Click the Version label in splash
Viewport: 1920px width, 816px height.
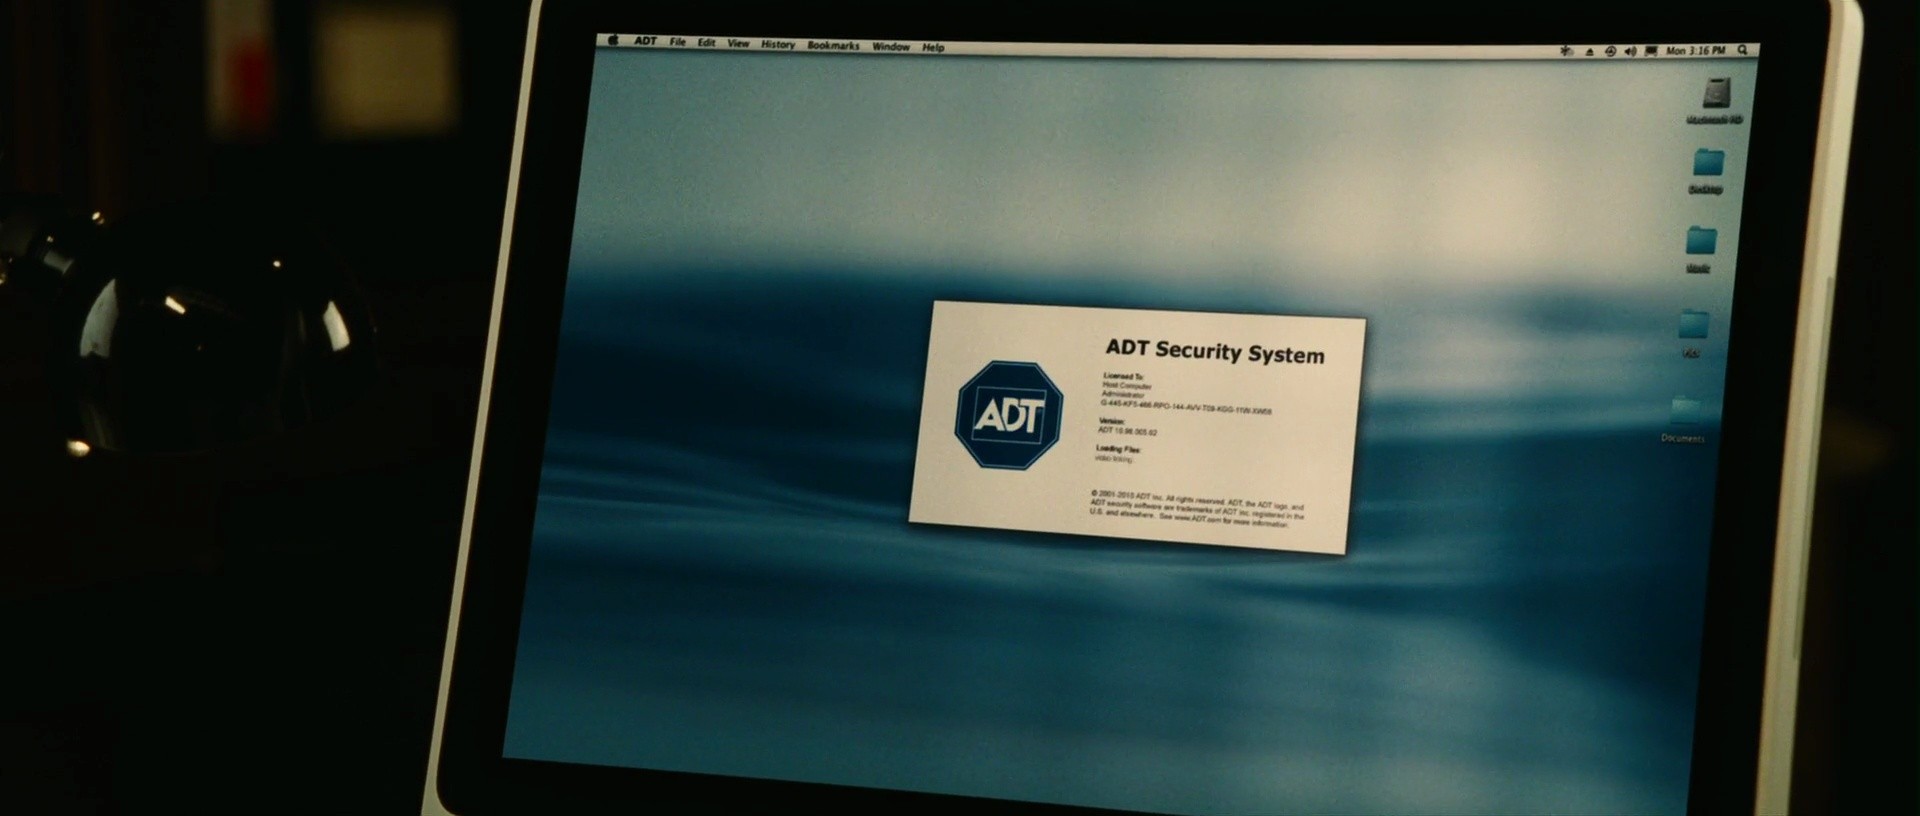(1112, 422)
